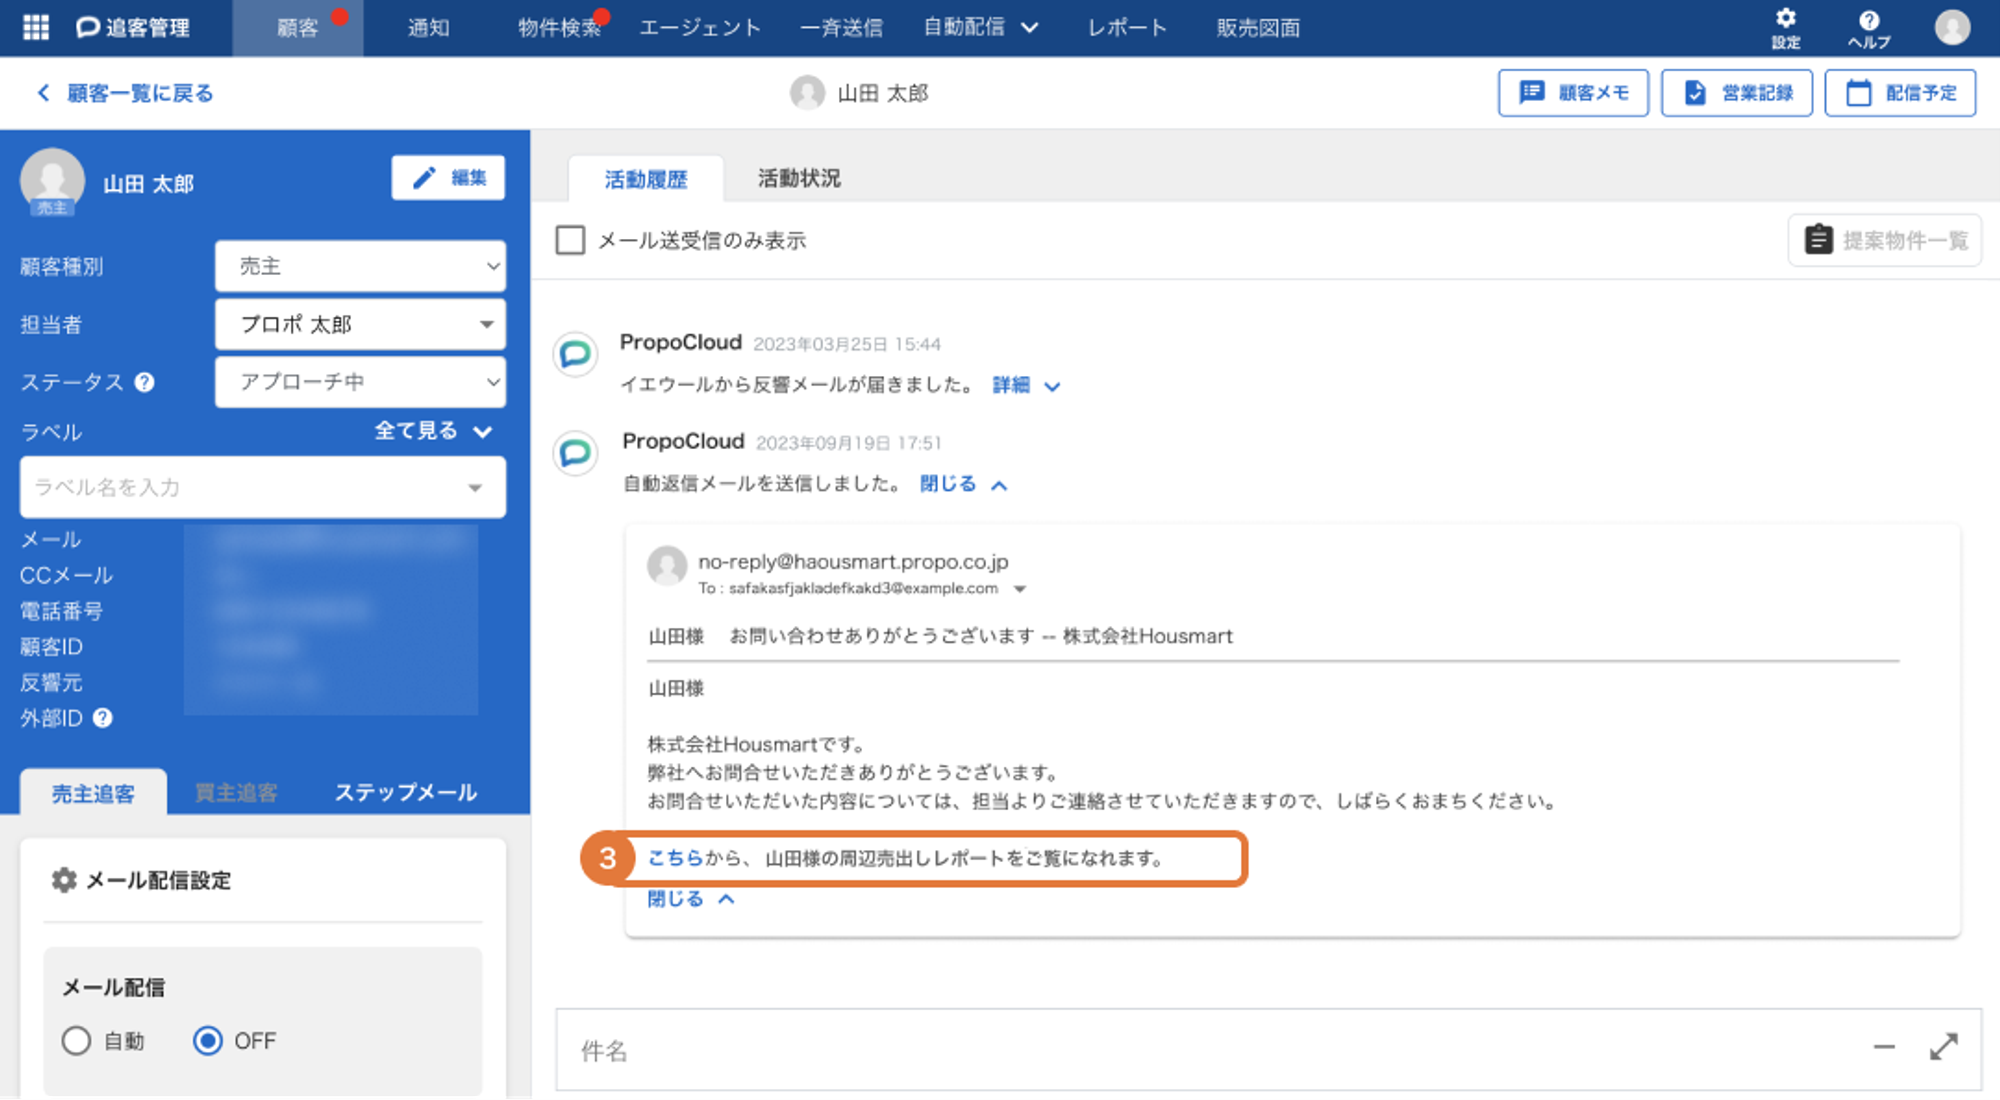Open the apps grid menu icon

point(36,27)
